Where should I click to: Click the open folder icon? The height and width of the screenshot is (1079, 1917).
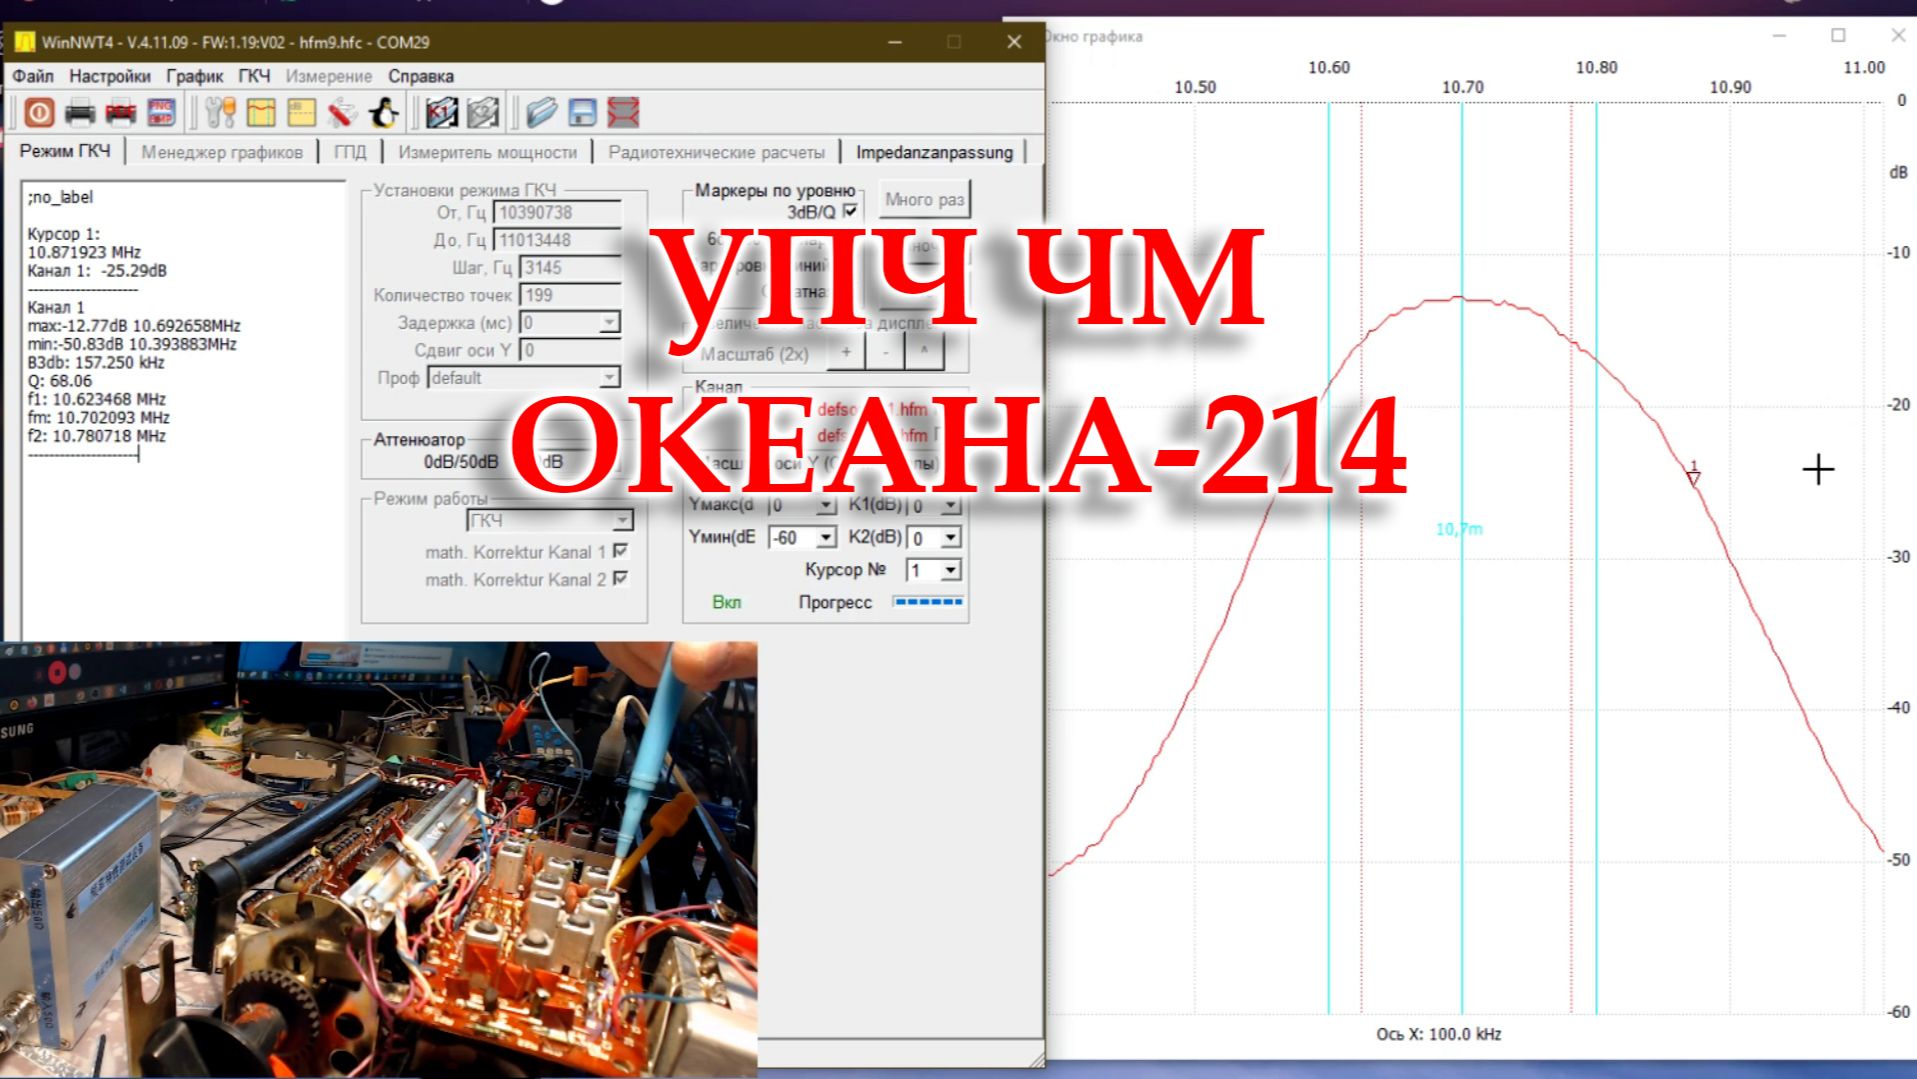pyautogui.click(x=541, y=112)
